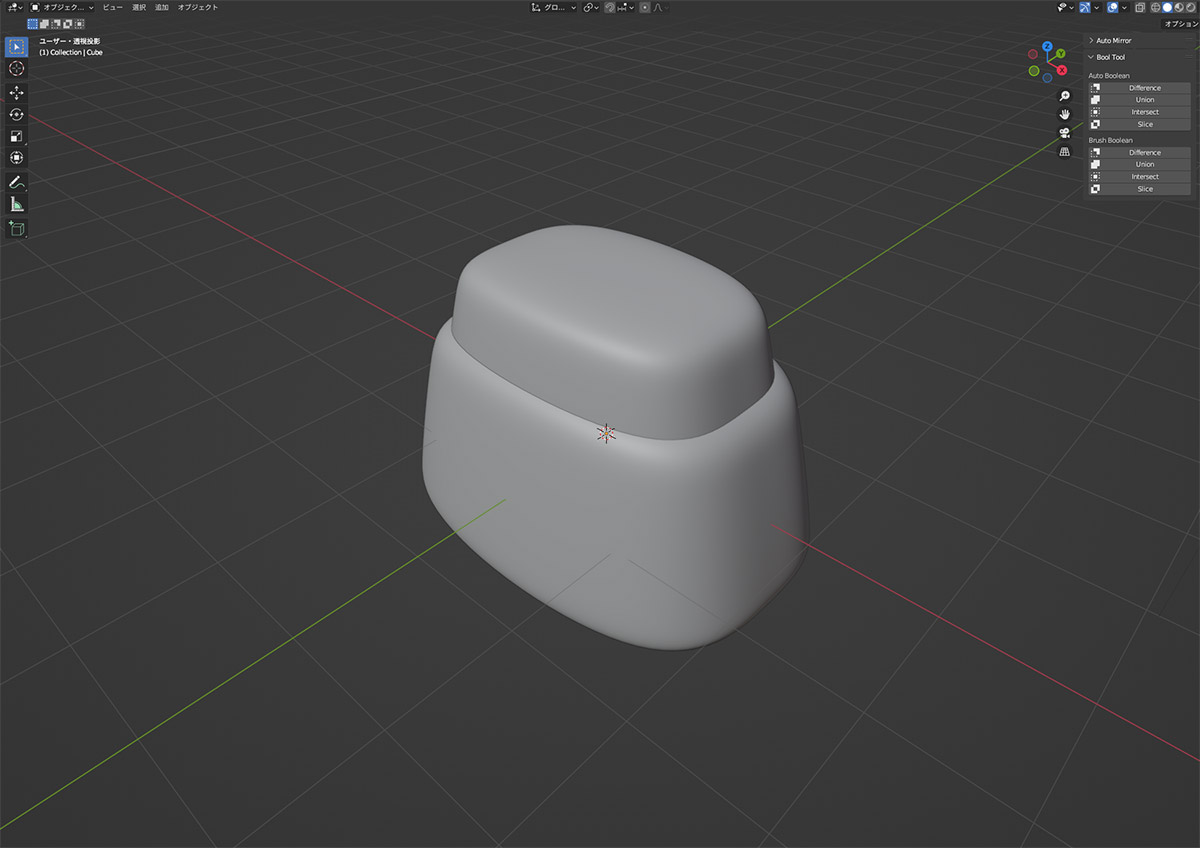Toggle X-ray display in header
This screenshot has height=848, width=1200.
(x=1140, y=7)
